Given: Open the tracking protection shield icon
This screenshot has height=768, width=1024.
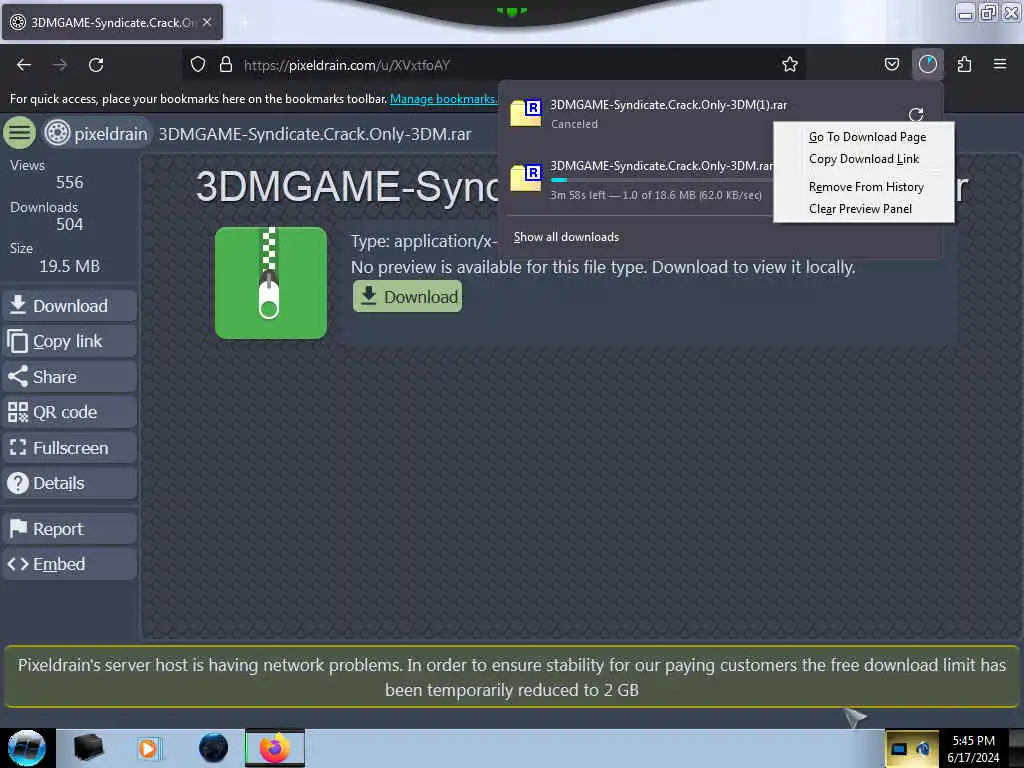Looking at the screenshot, I should 198,65.
